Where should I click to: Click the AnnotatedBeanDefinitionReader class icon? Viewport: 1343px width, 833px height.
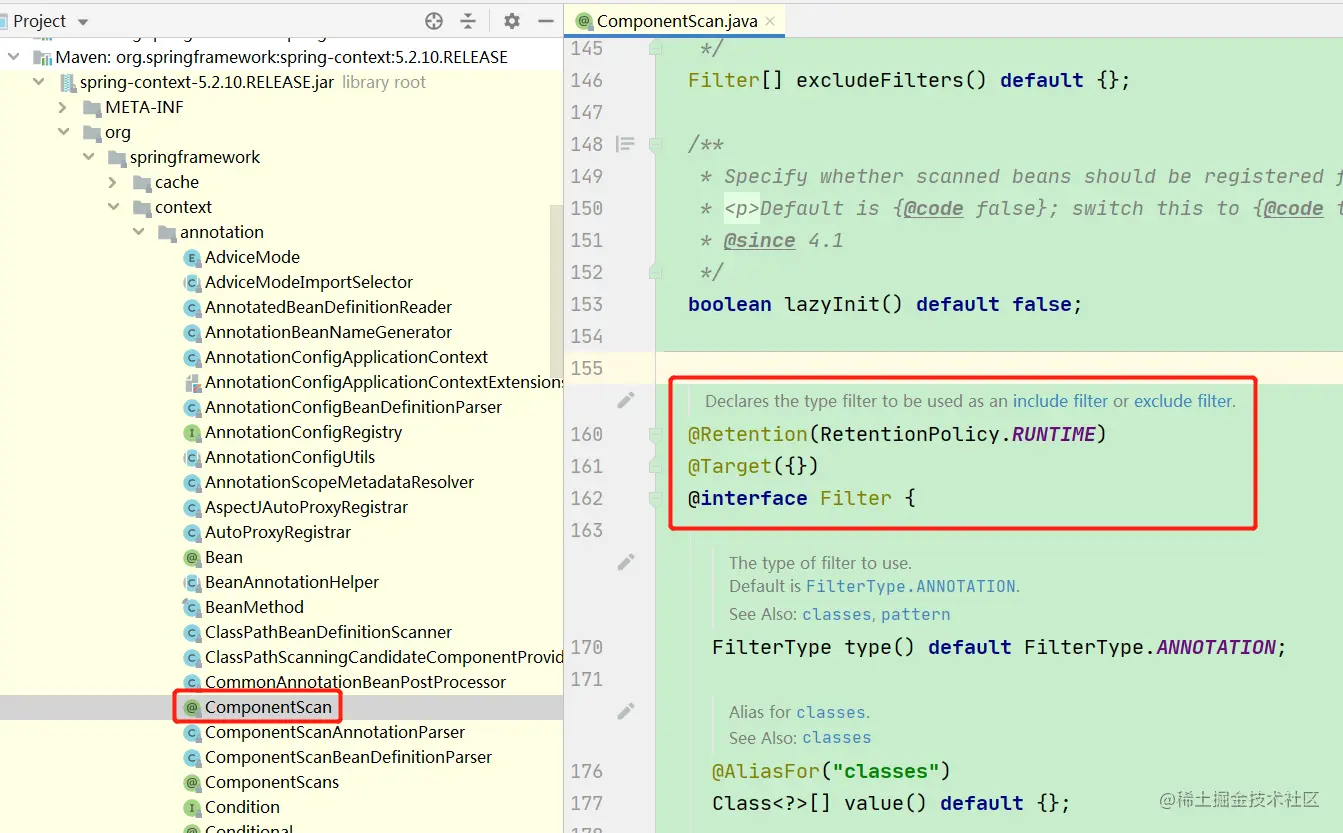pos(193,308)
